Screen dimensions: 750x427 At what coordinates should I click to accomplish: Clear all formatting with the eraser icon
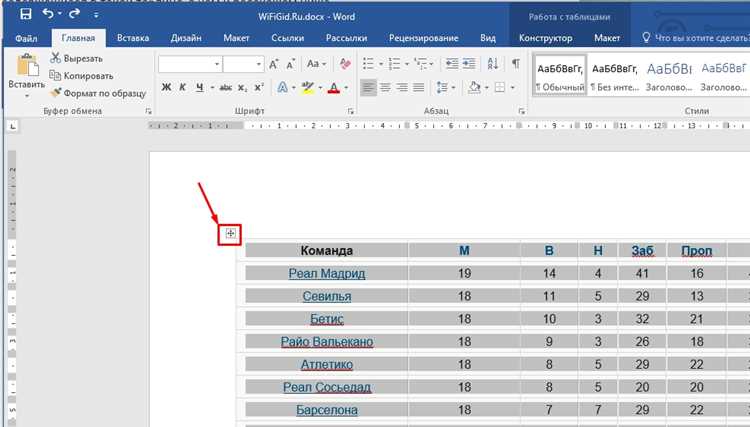click(x=344, y=64)
